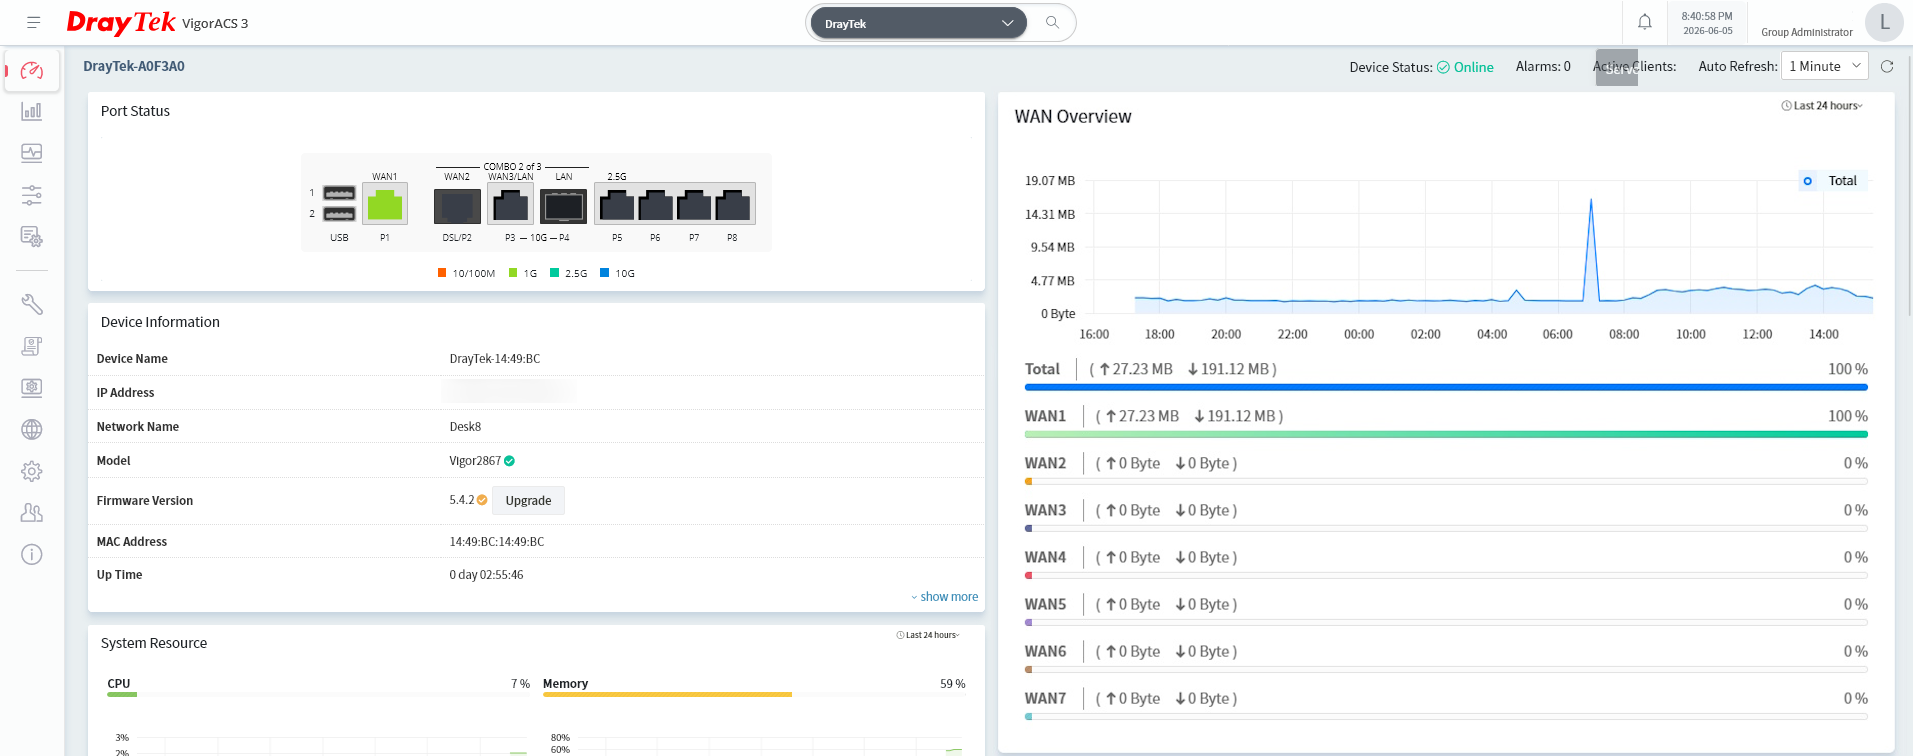Screen dimensions: 1913x756
Task: Open the globe network sidebar icon
Action: (32, 429)
